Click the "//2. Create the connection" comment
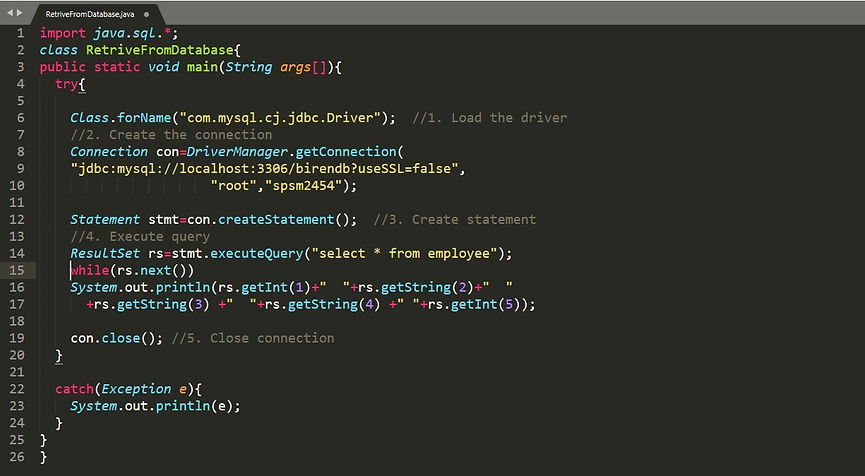Screen dimensions: 865x476 (171, 135)
